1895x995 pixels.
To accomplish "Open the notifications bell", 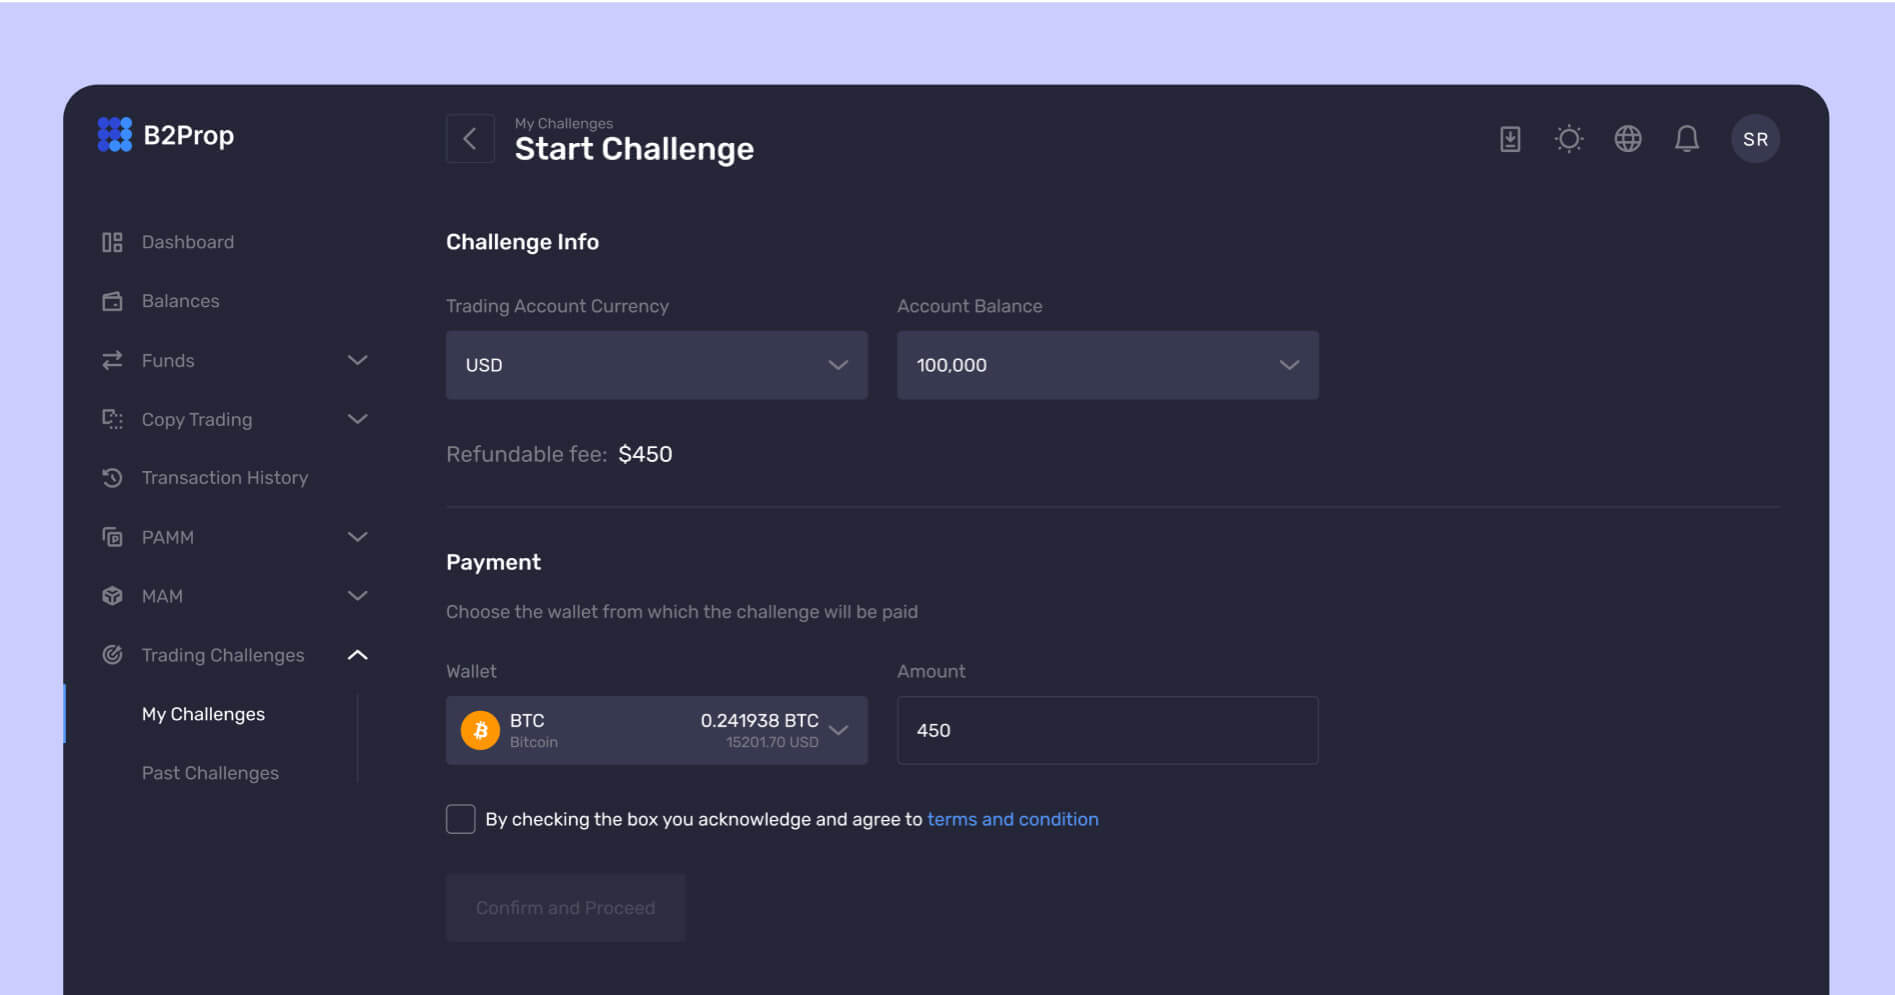I will (1687, 139).
